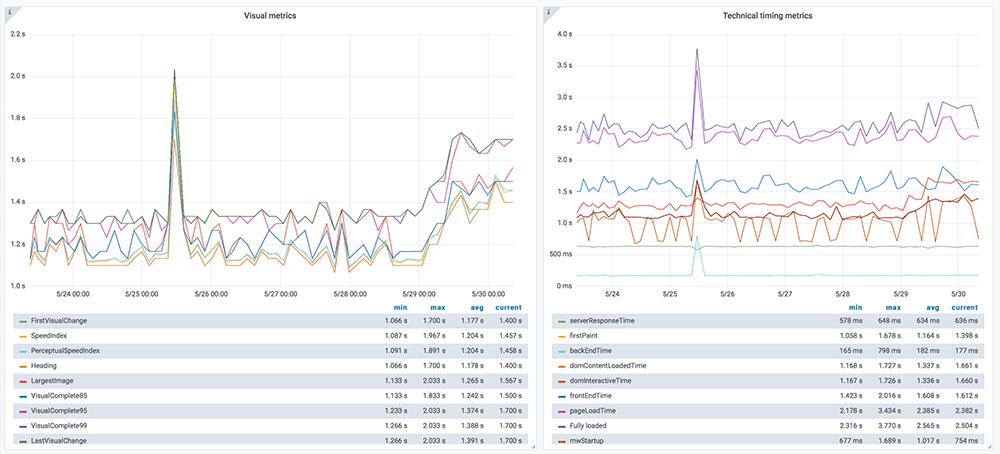1000x454 pixels.
Task: Sort Visual metrics legend by max
Action: (x=438, y=307)
